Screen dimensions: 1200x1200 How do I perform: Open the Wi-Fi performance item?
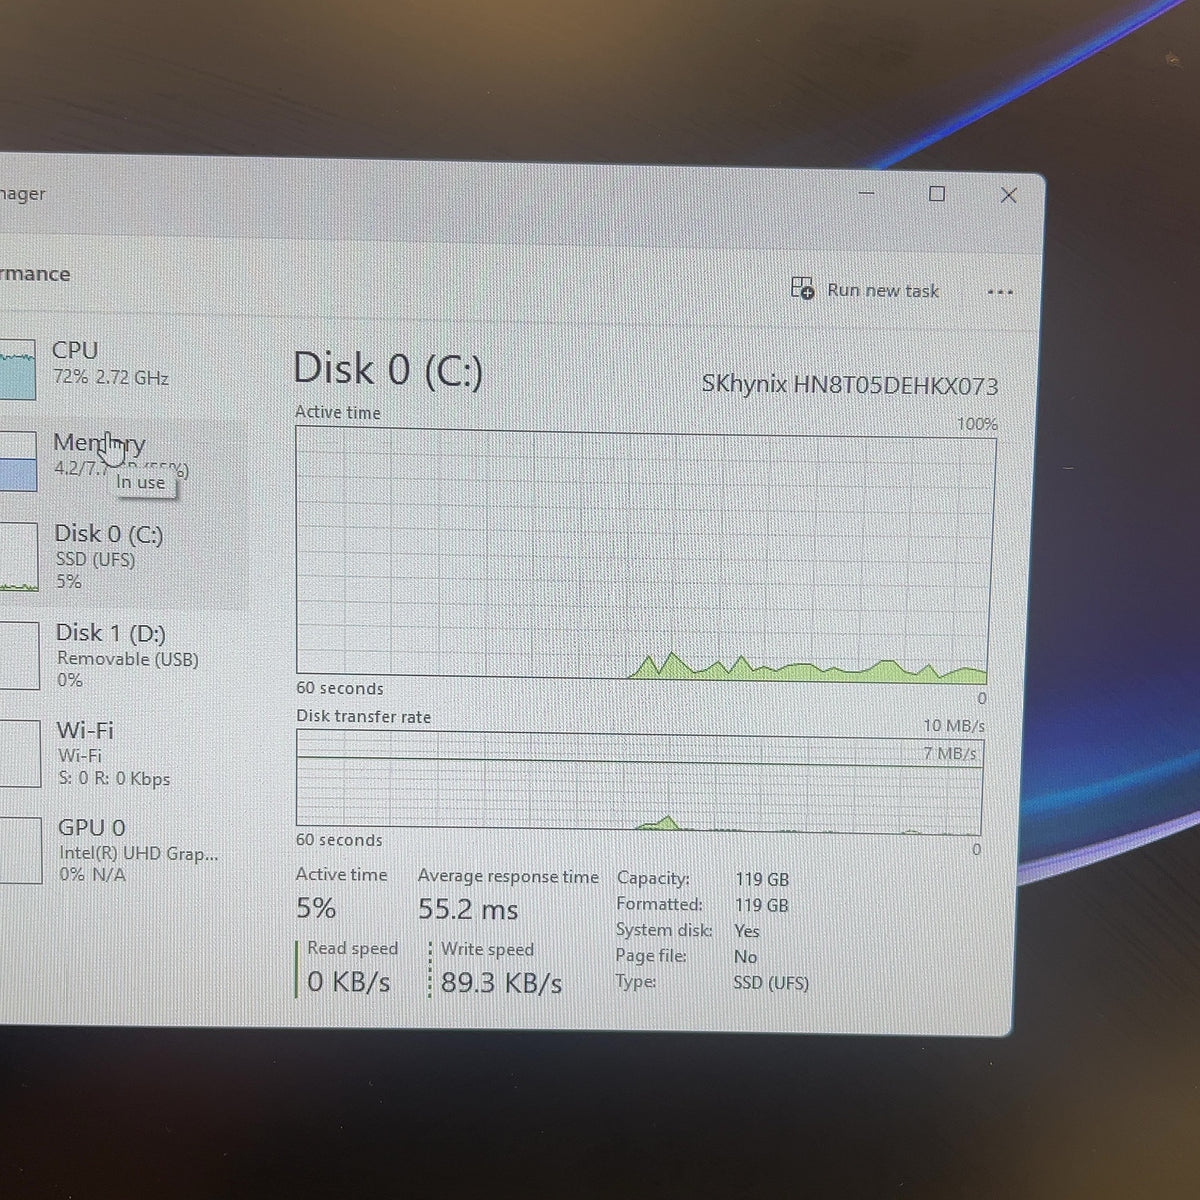[120, 753]
